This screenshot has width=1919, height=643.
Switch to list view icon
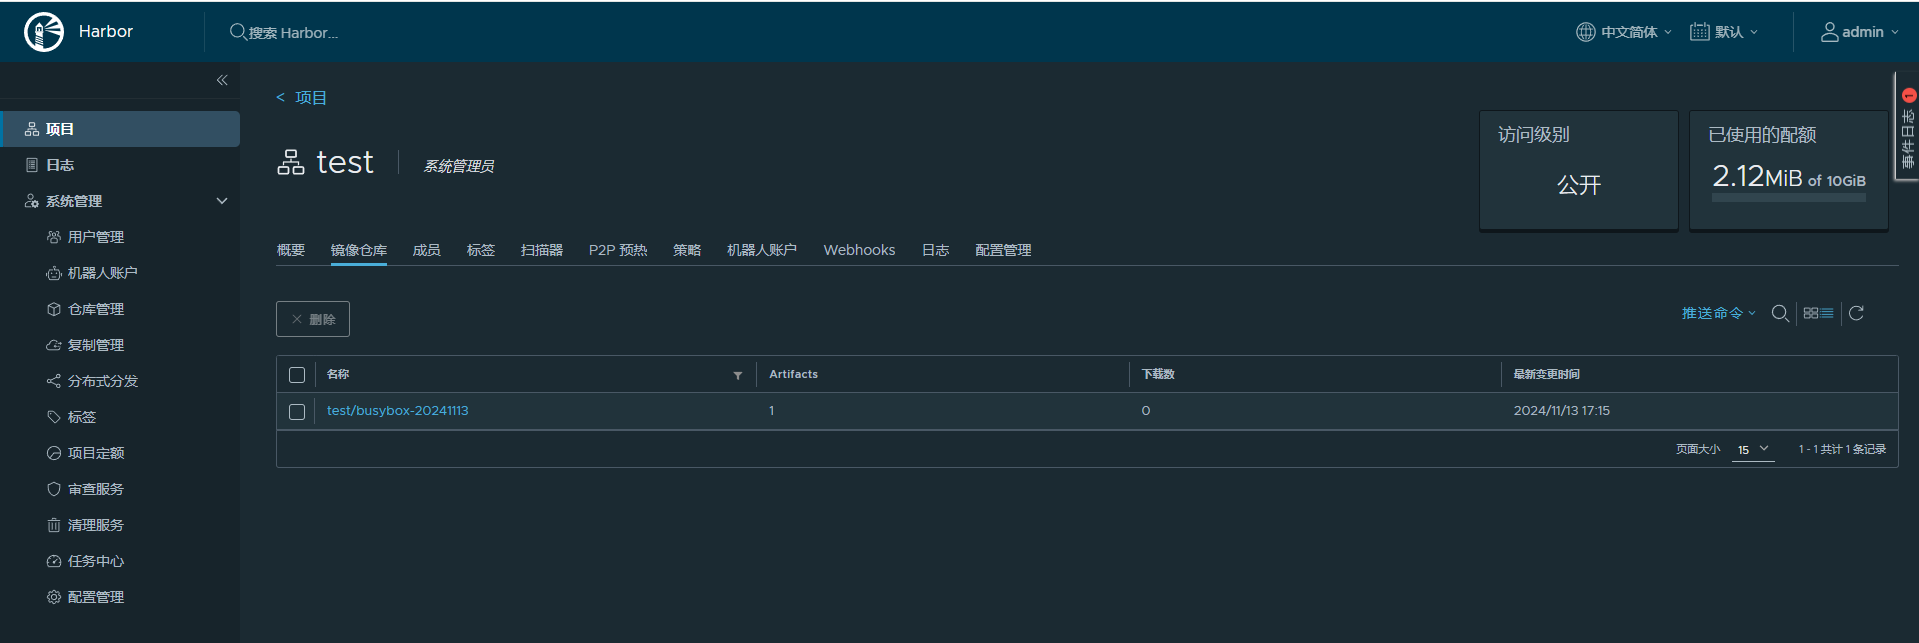[x=1827, y=313]
